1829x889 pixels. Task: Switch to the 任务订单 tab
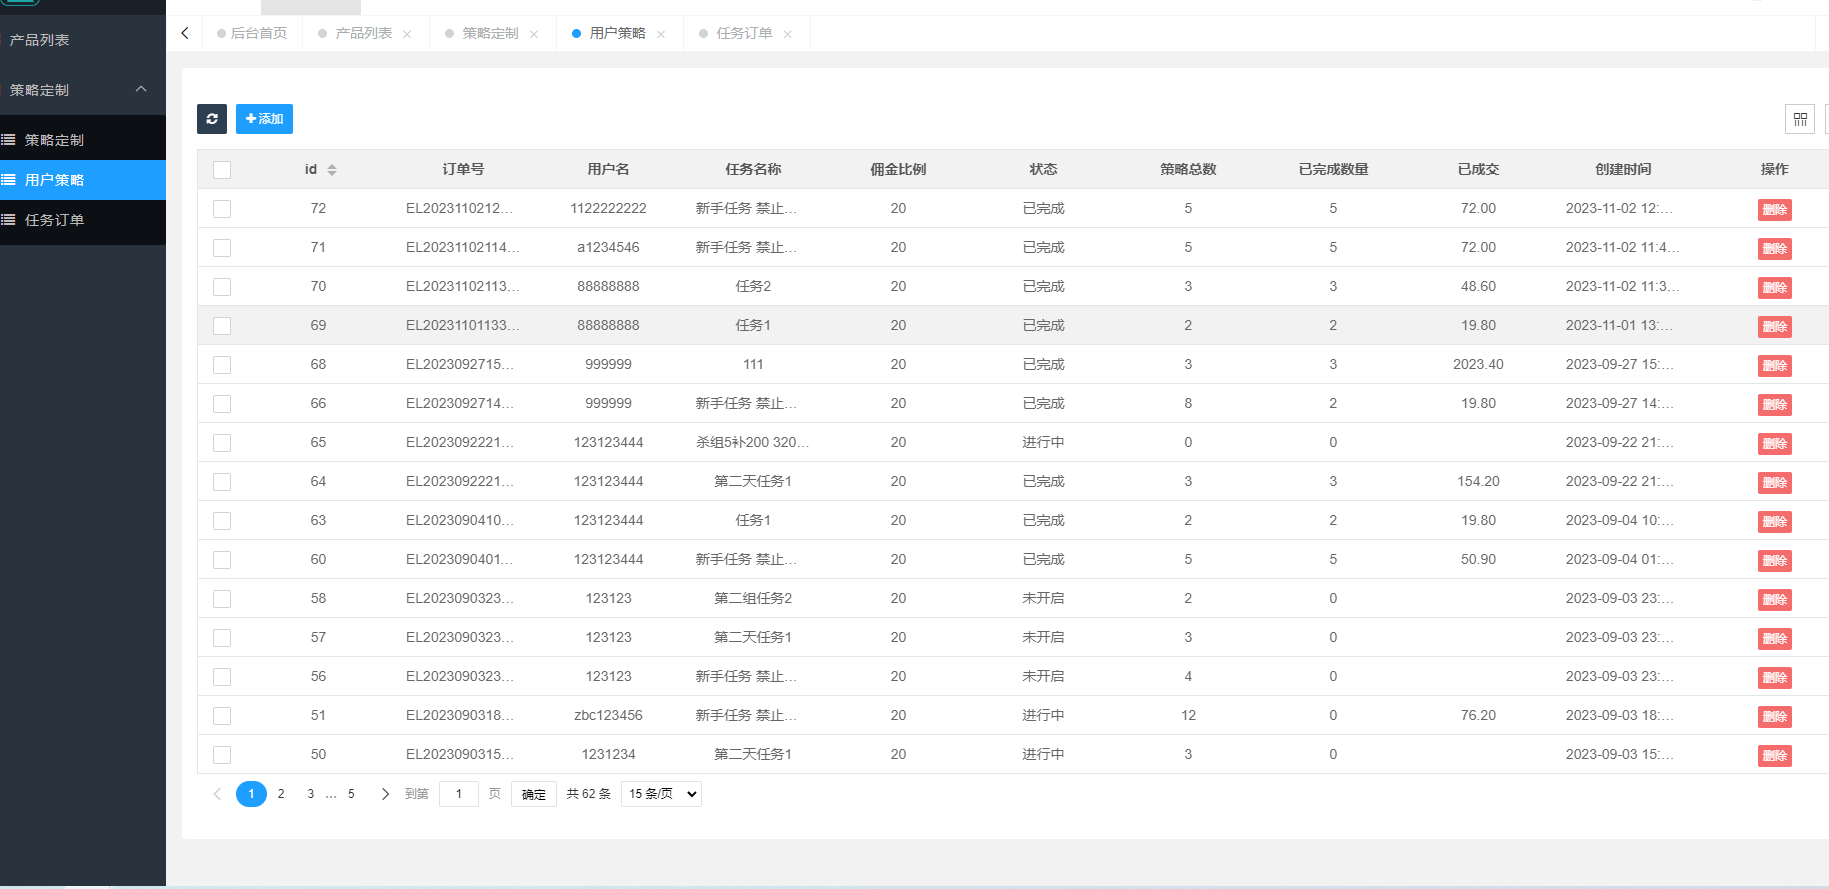[x=744, y=33]
